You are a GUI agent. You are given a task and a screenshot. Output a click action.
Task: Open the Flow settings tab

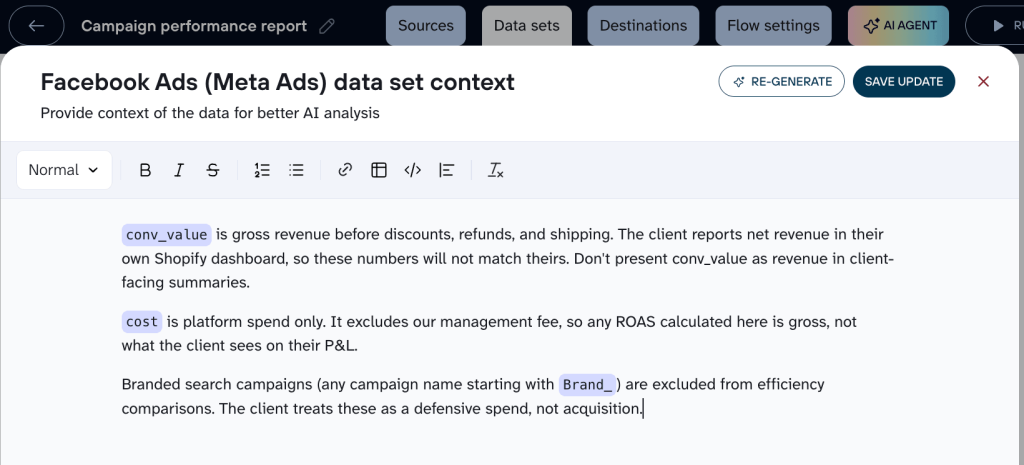click(x=773, y=26)
